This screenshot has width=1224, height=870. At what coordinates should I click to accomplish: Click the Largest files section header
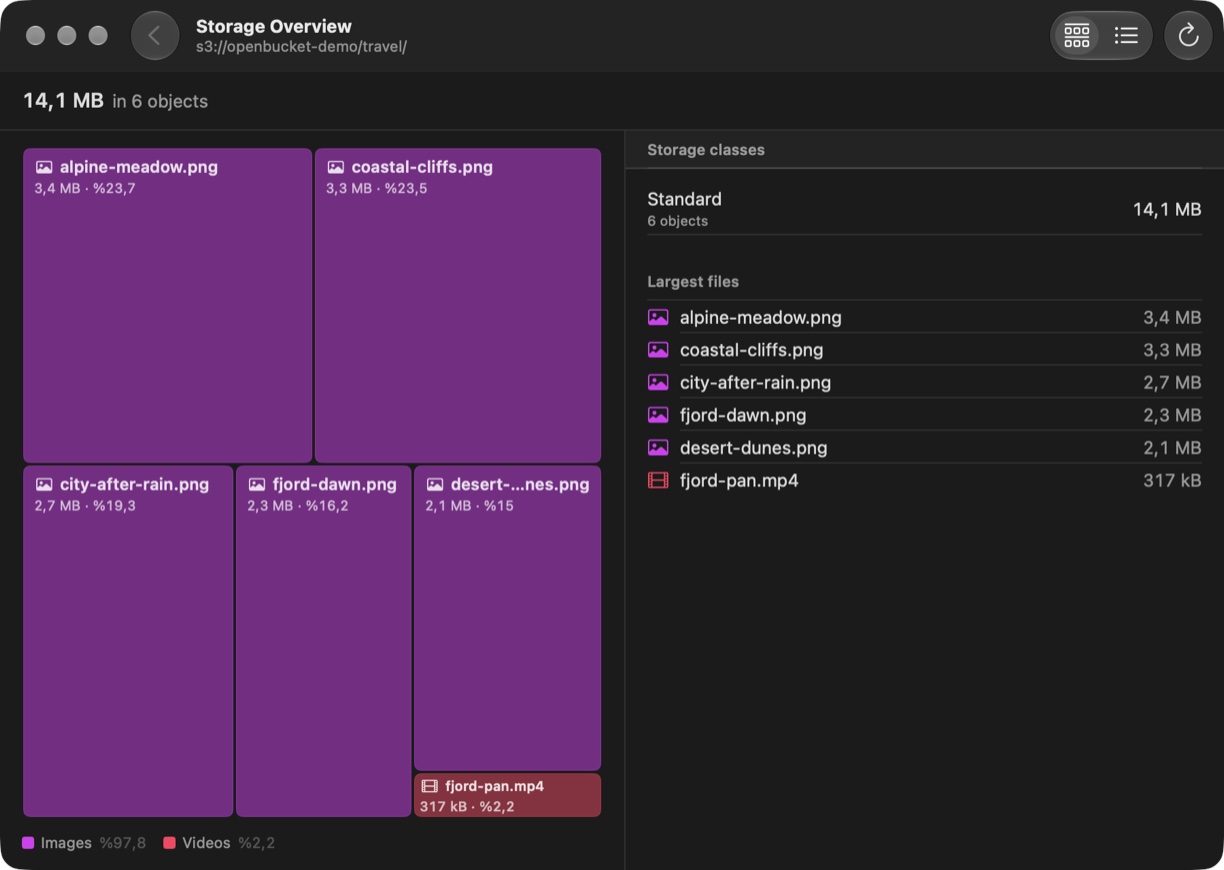[x=693, y=282]
